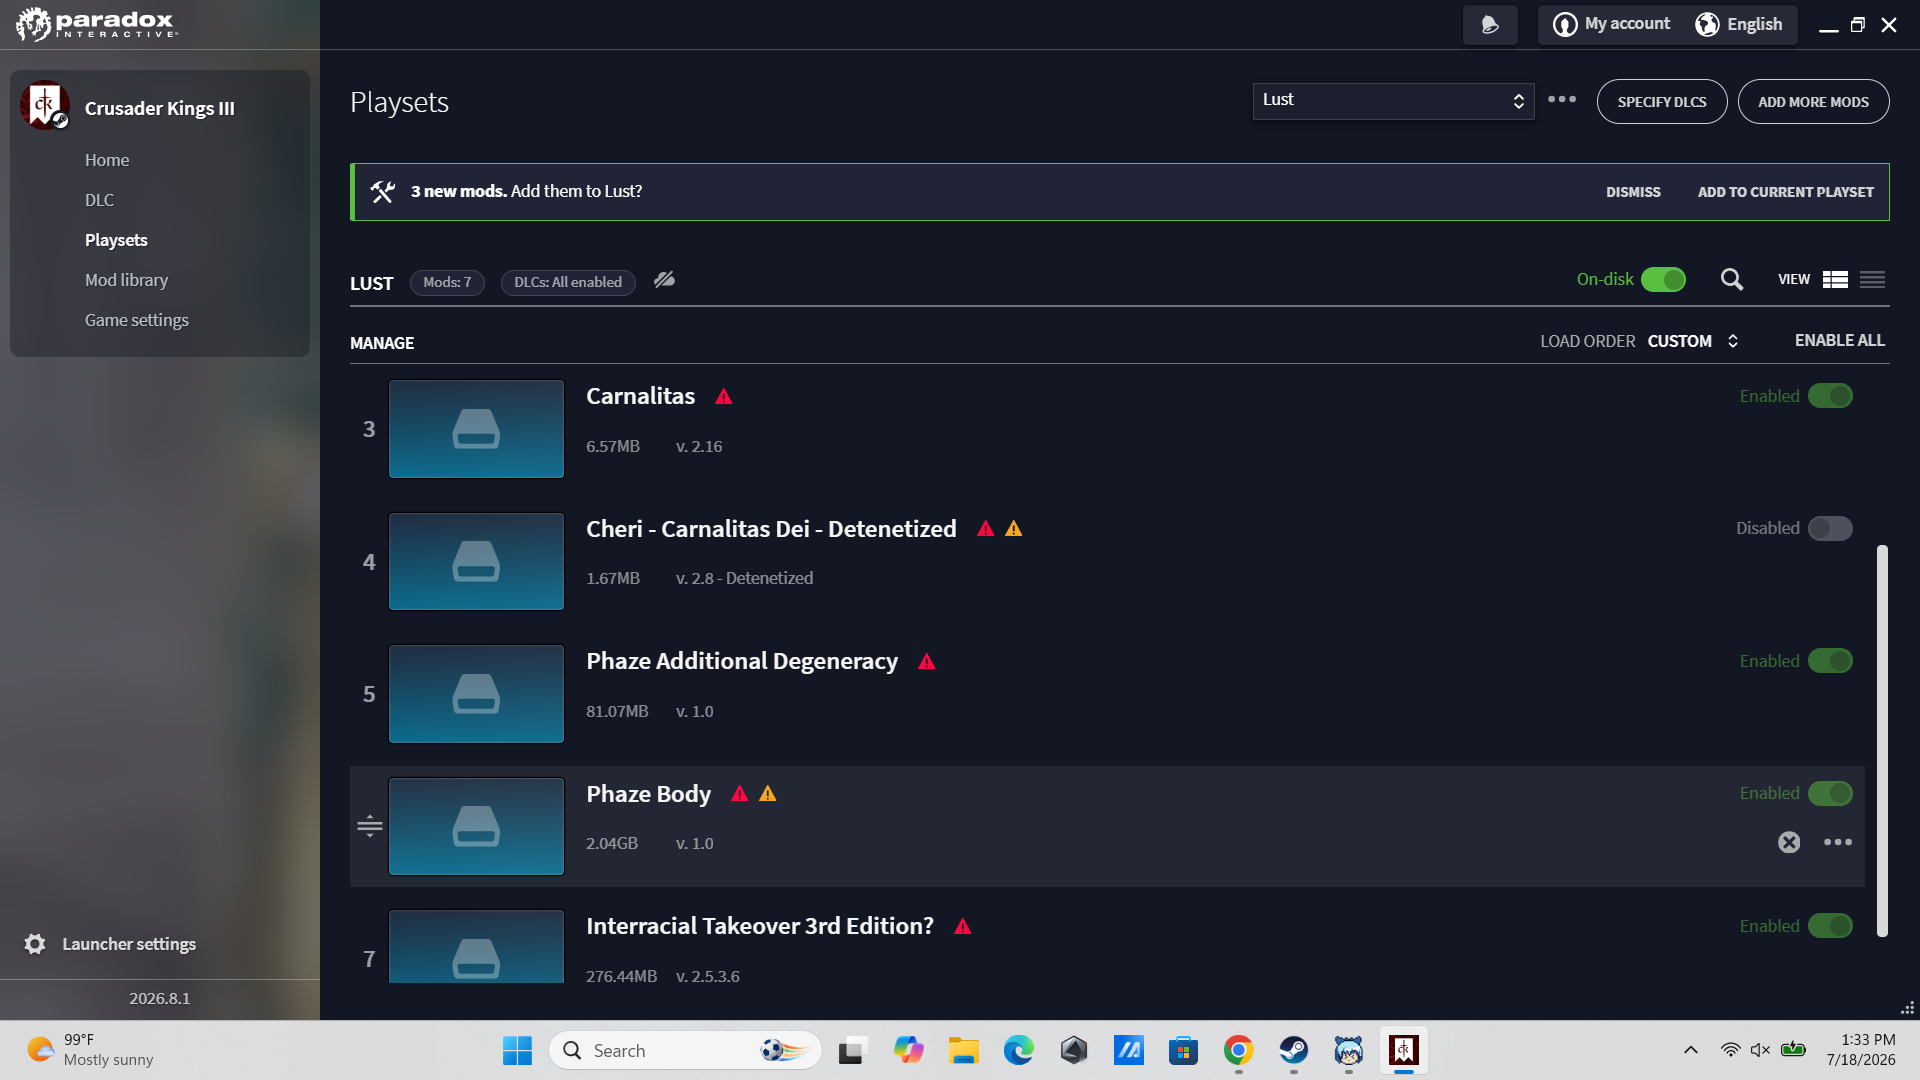Image resolution: width=1920 pixels, height=1080 pixels.
Task: Click the hidden-eye icon next to DLCs badge
Action: pos(665,280)
